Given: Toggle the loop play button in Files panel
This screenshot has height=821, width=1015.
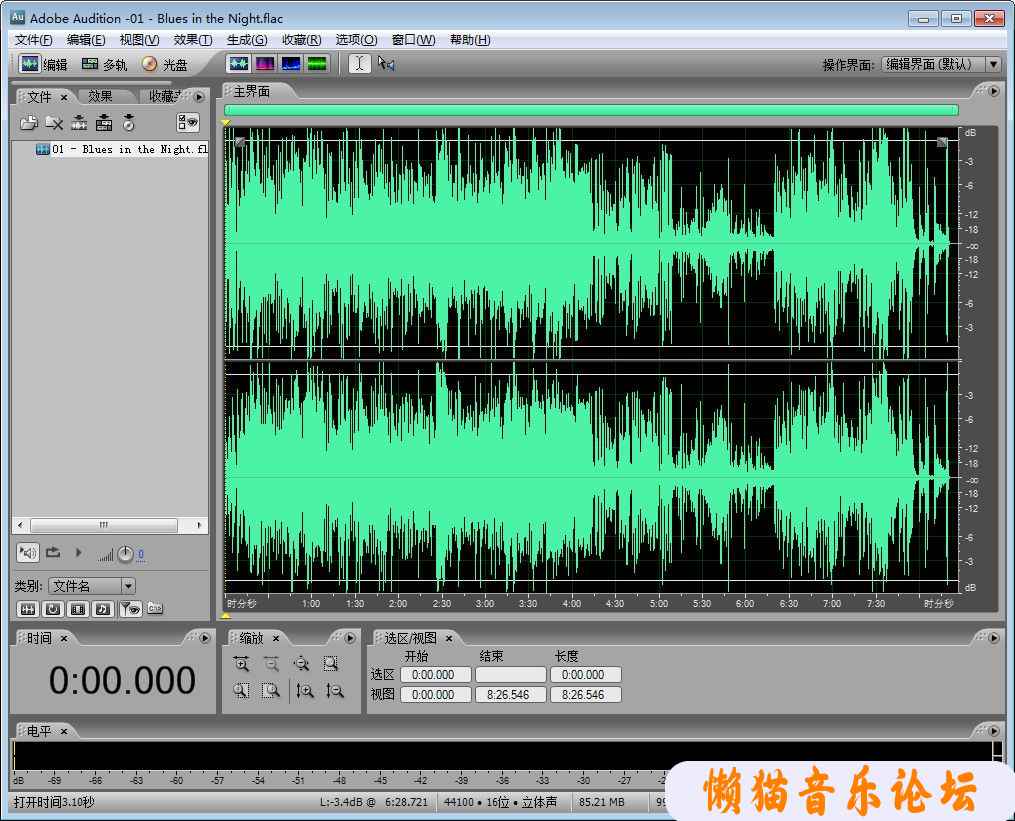Looking at the screenshot, I should [53, 552].
